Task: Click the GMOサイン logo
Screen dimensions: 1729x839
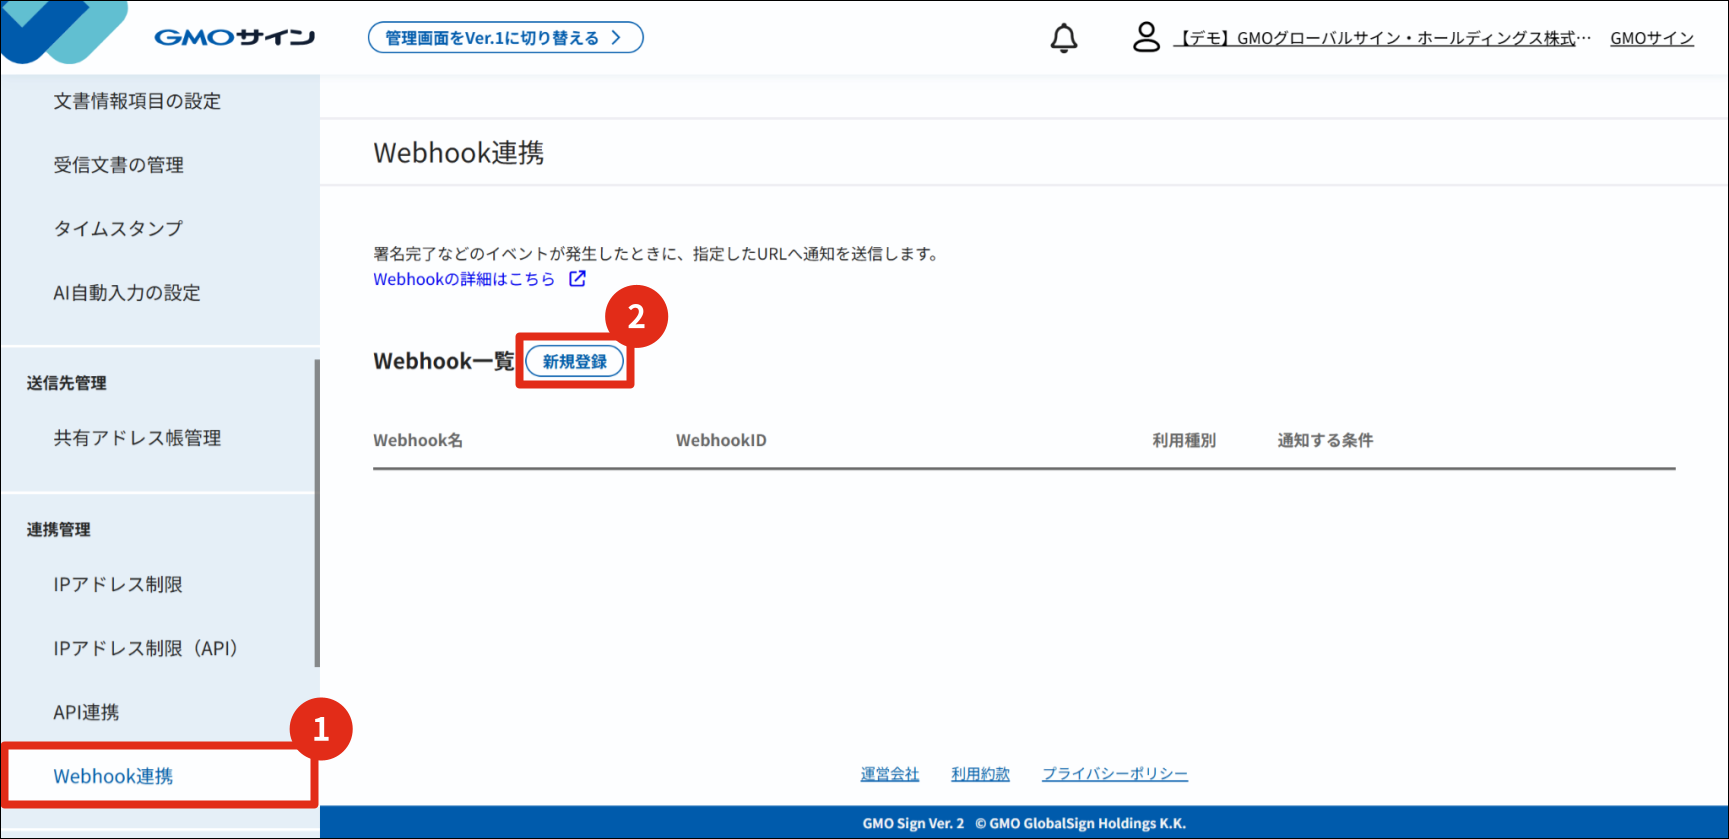Action: pos(234,38)
